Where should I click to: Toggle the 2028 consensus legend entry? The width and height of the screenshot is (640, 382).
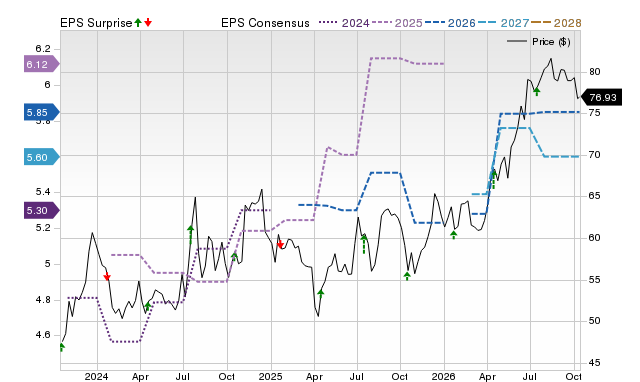pyautogui.click(x=556, y=23)
